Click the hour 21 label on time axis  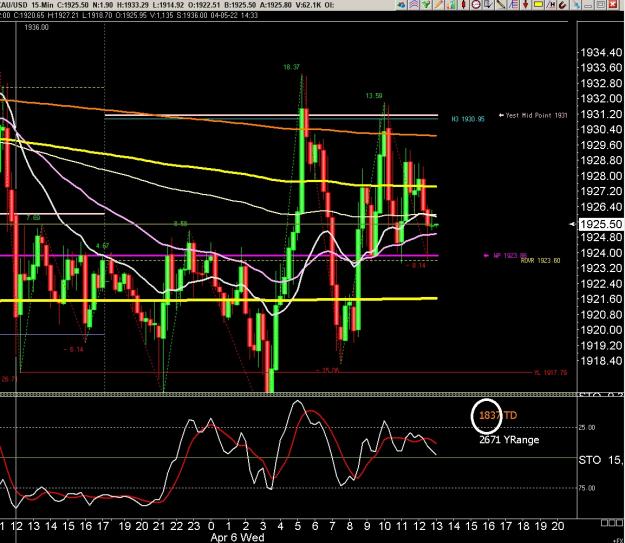tap(159, 526)
